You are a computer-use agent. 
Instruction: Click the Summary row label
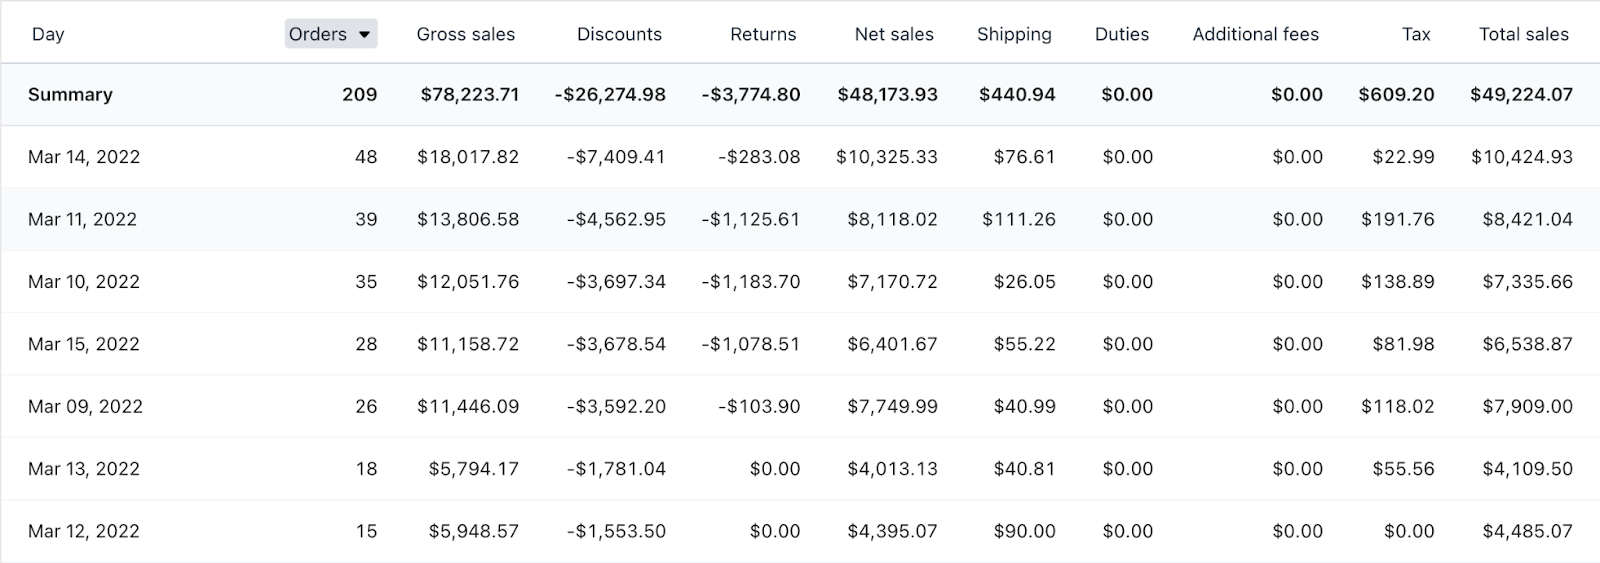[x=70, y=95]
